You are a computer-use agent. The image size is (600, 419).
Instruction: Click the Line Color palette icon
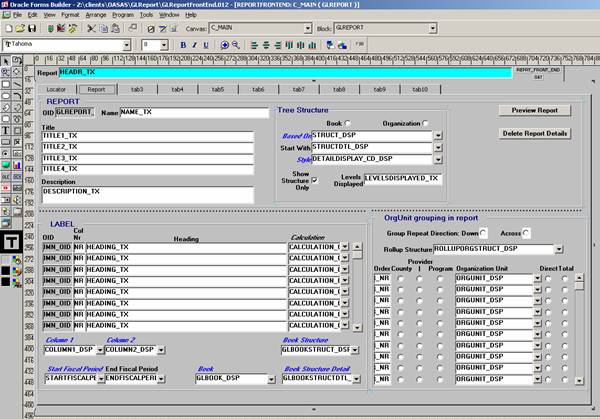(16, 271)
